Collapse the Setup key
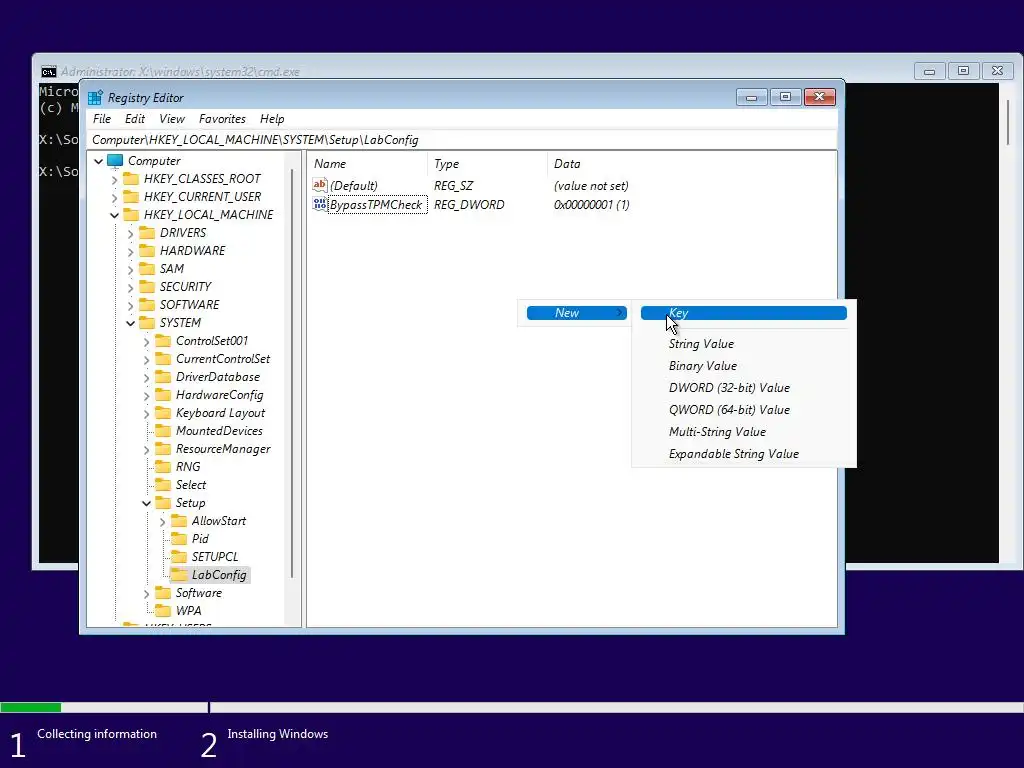Viewport: 1024px width, 768px height. pos(146,503)
